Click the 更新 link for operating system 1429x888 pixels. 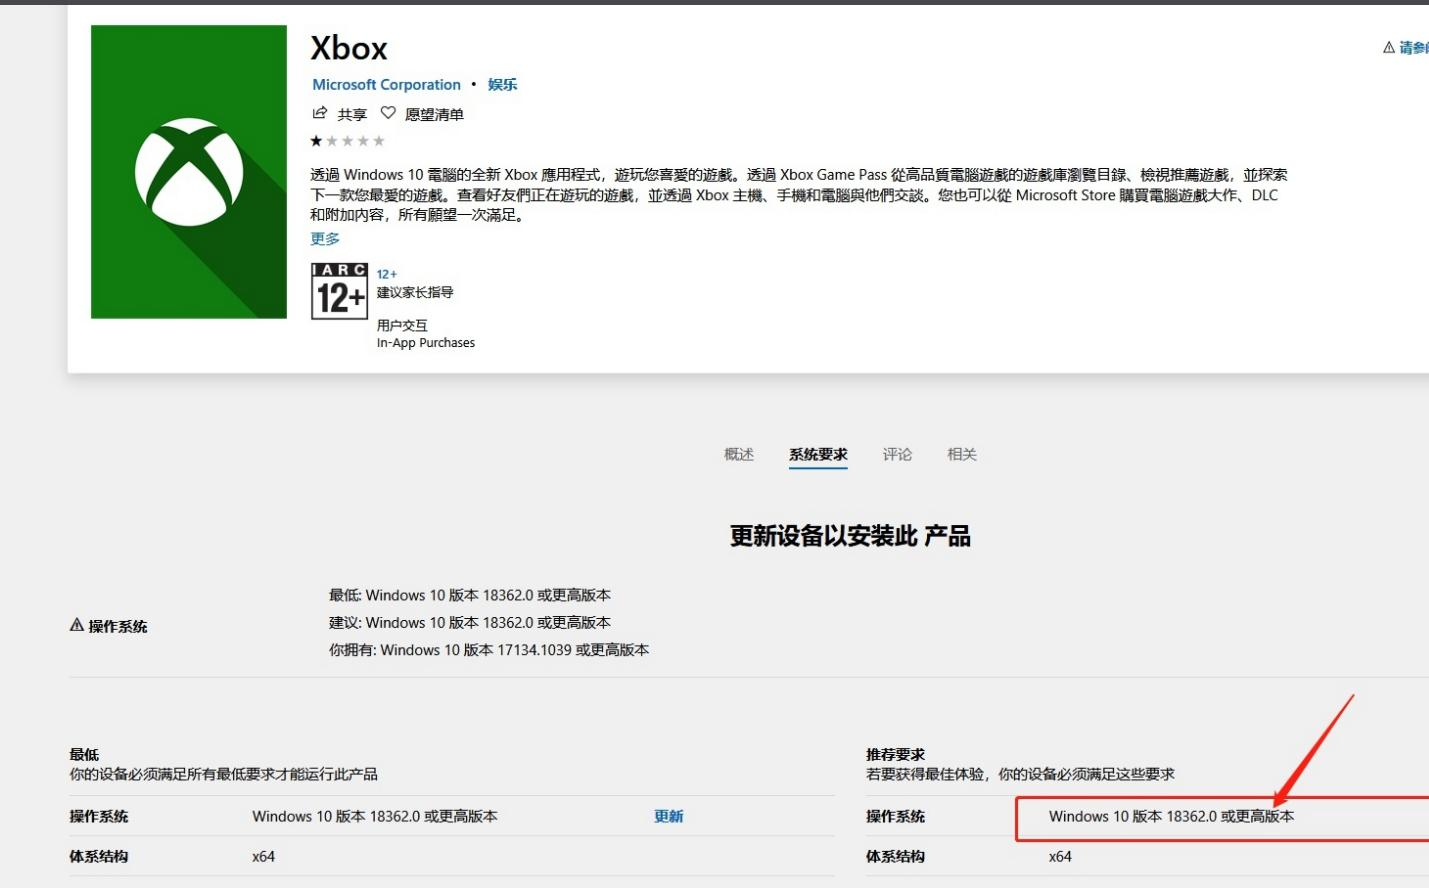point(669,816)
